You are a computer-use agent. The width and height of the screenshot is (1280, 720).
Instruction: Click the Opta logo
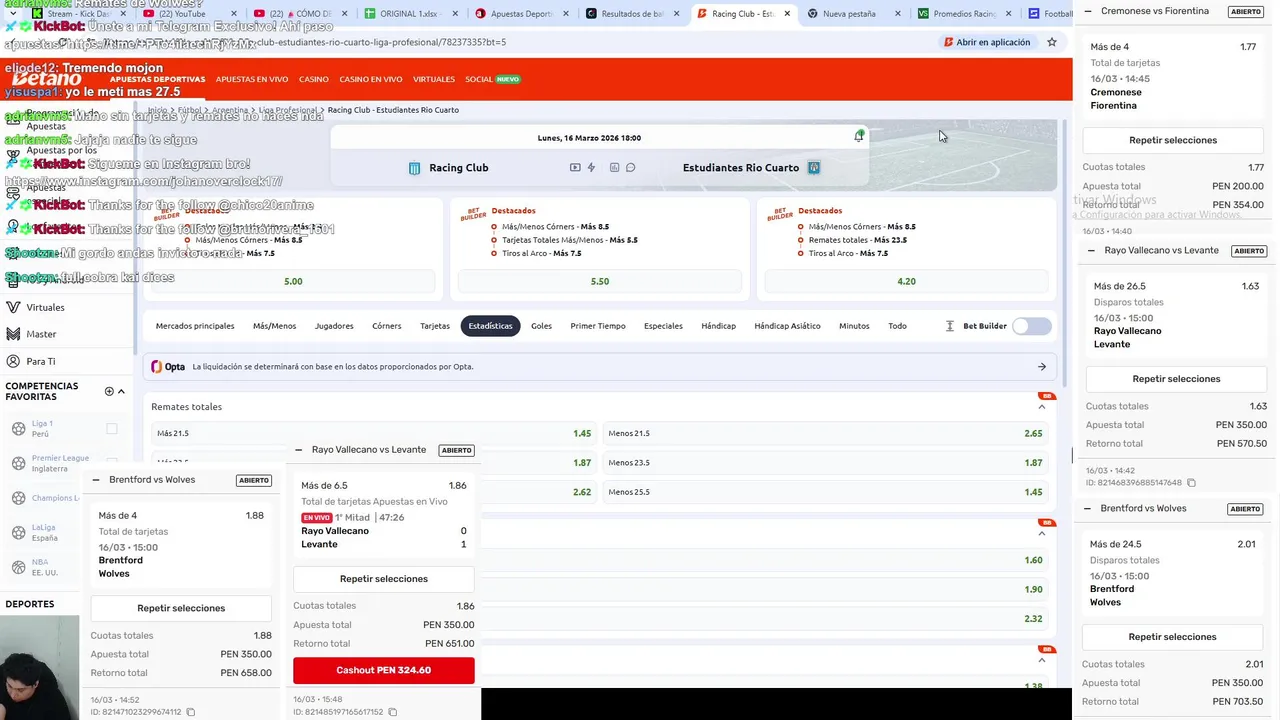pos(168,367)
